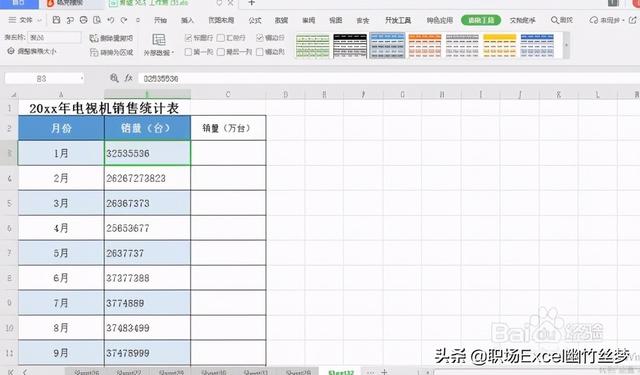Screen dimensions: 640x375
Task: Click the formula bar showing 32535536
Action: (388, 78)
